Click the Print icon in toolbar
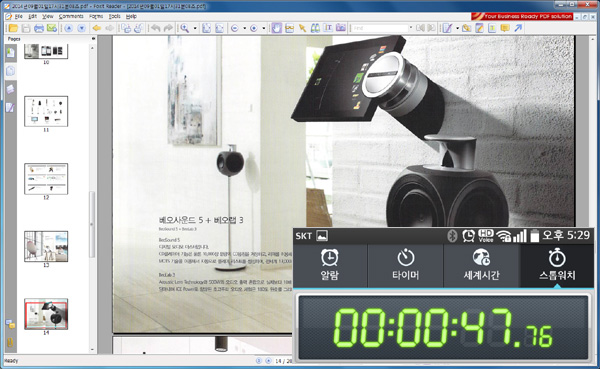Screen dimensions: 600x369 pyautogui.click(x=39, y=28)
